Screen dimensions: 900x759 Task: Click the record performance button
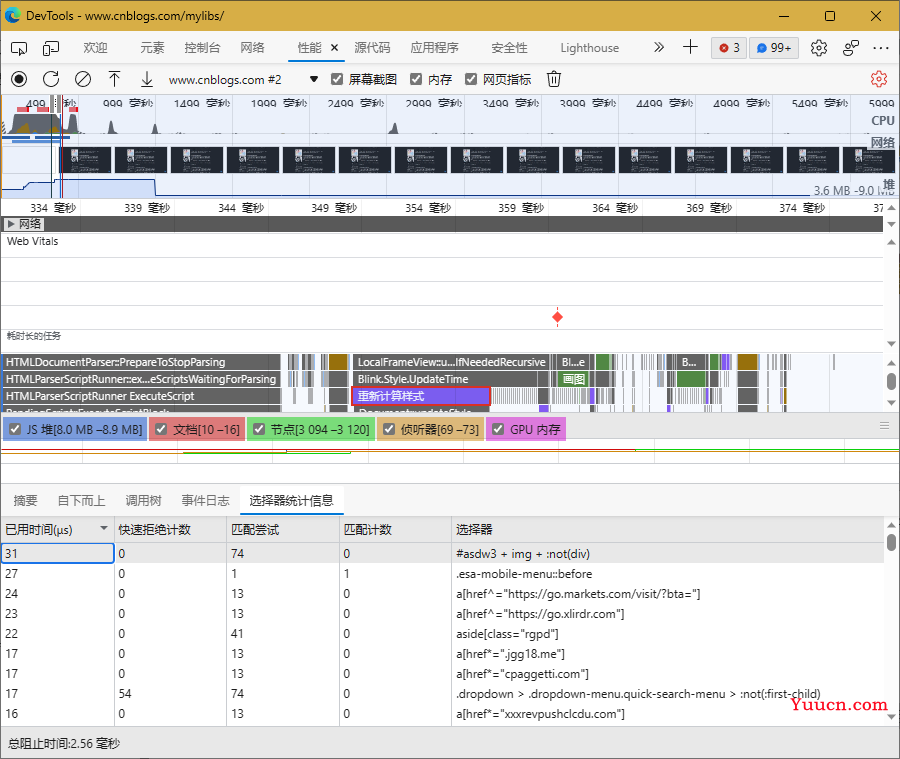point(19,79)
